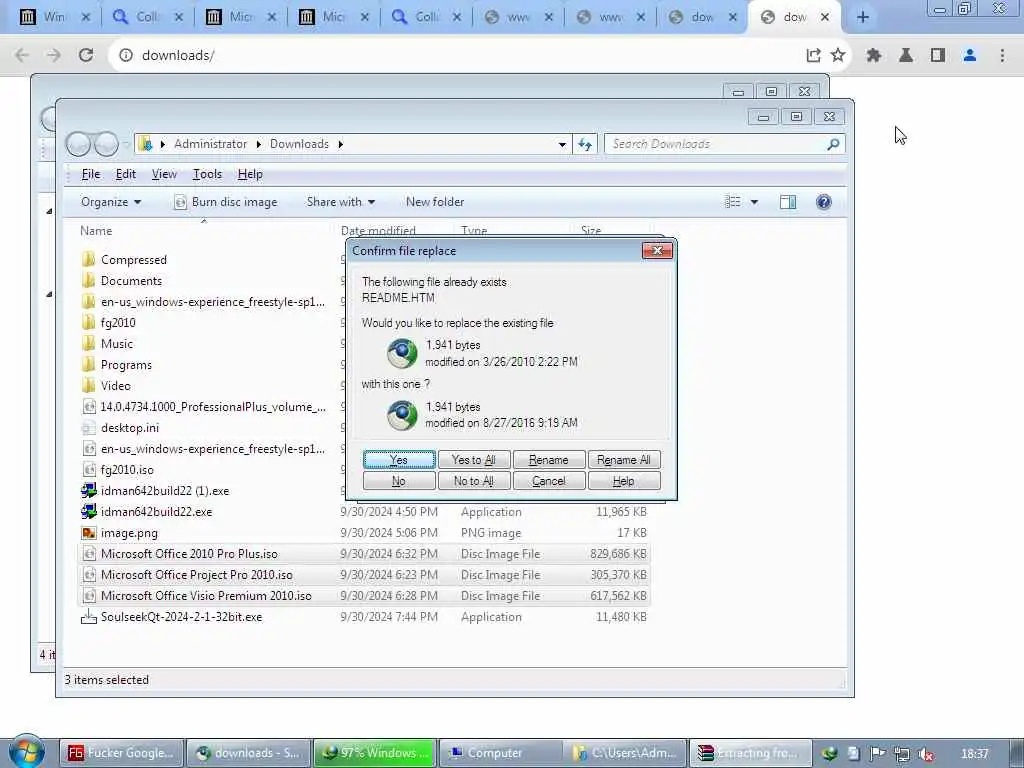The width and height of the screenshot is (1024, 768).
Task: Open the browser three-dot menu
Action: pyautogui.click(x=1002, y=55)
